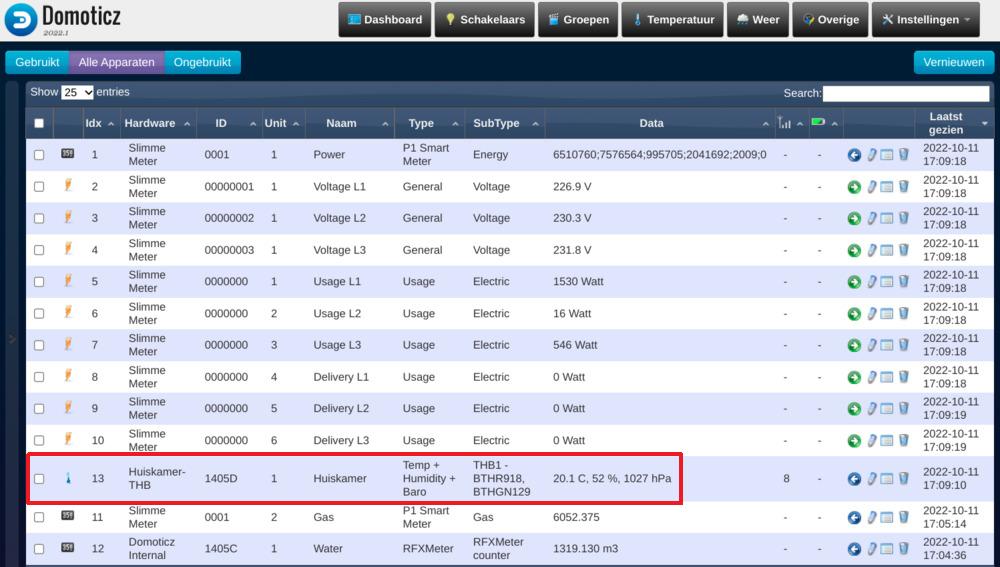Click green add arrow for Delivery L3
This screenshot has width=1000, height=567.
854,441
